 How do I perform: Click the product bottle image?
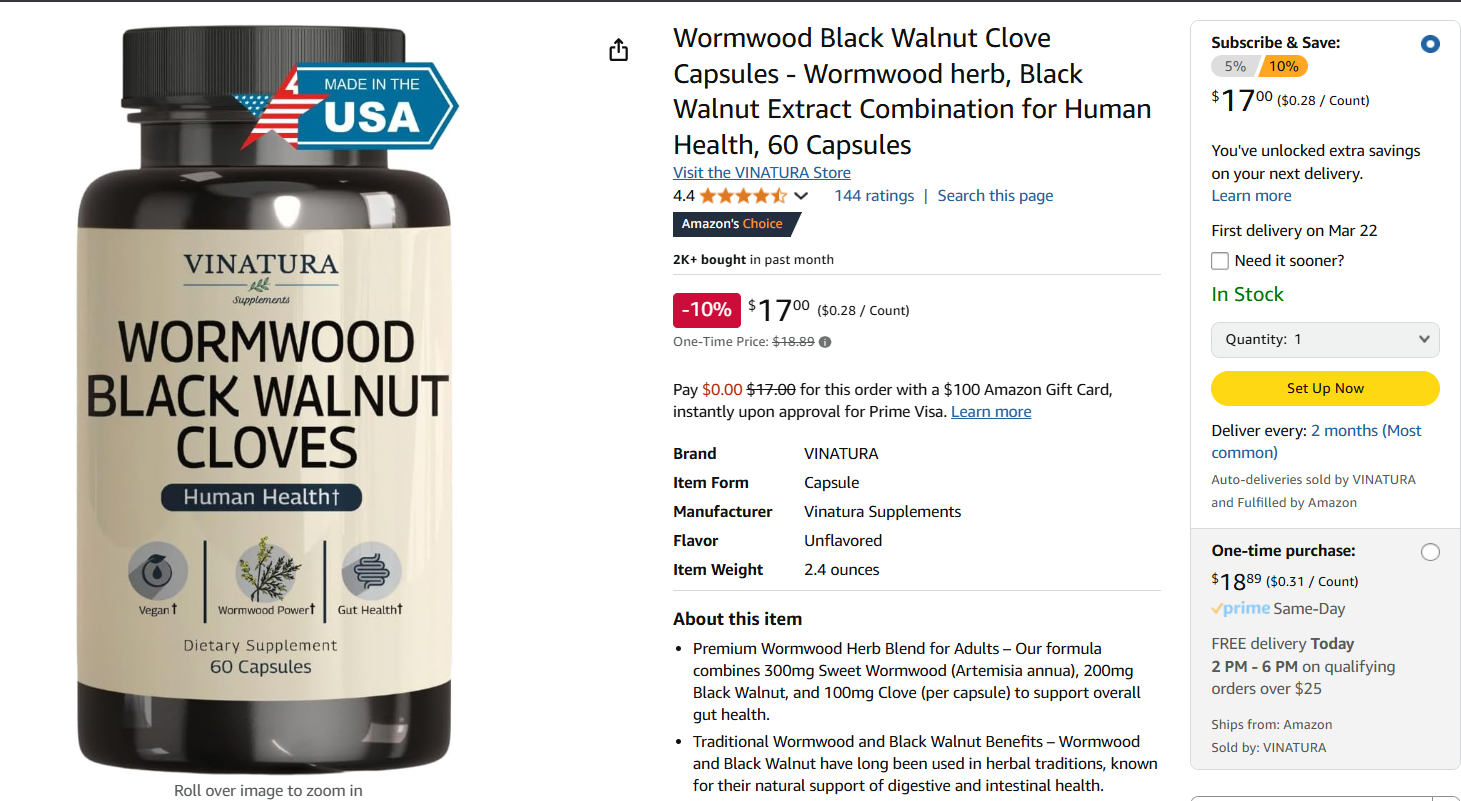[265, 400]
